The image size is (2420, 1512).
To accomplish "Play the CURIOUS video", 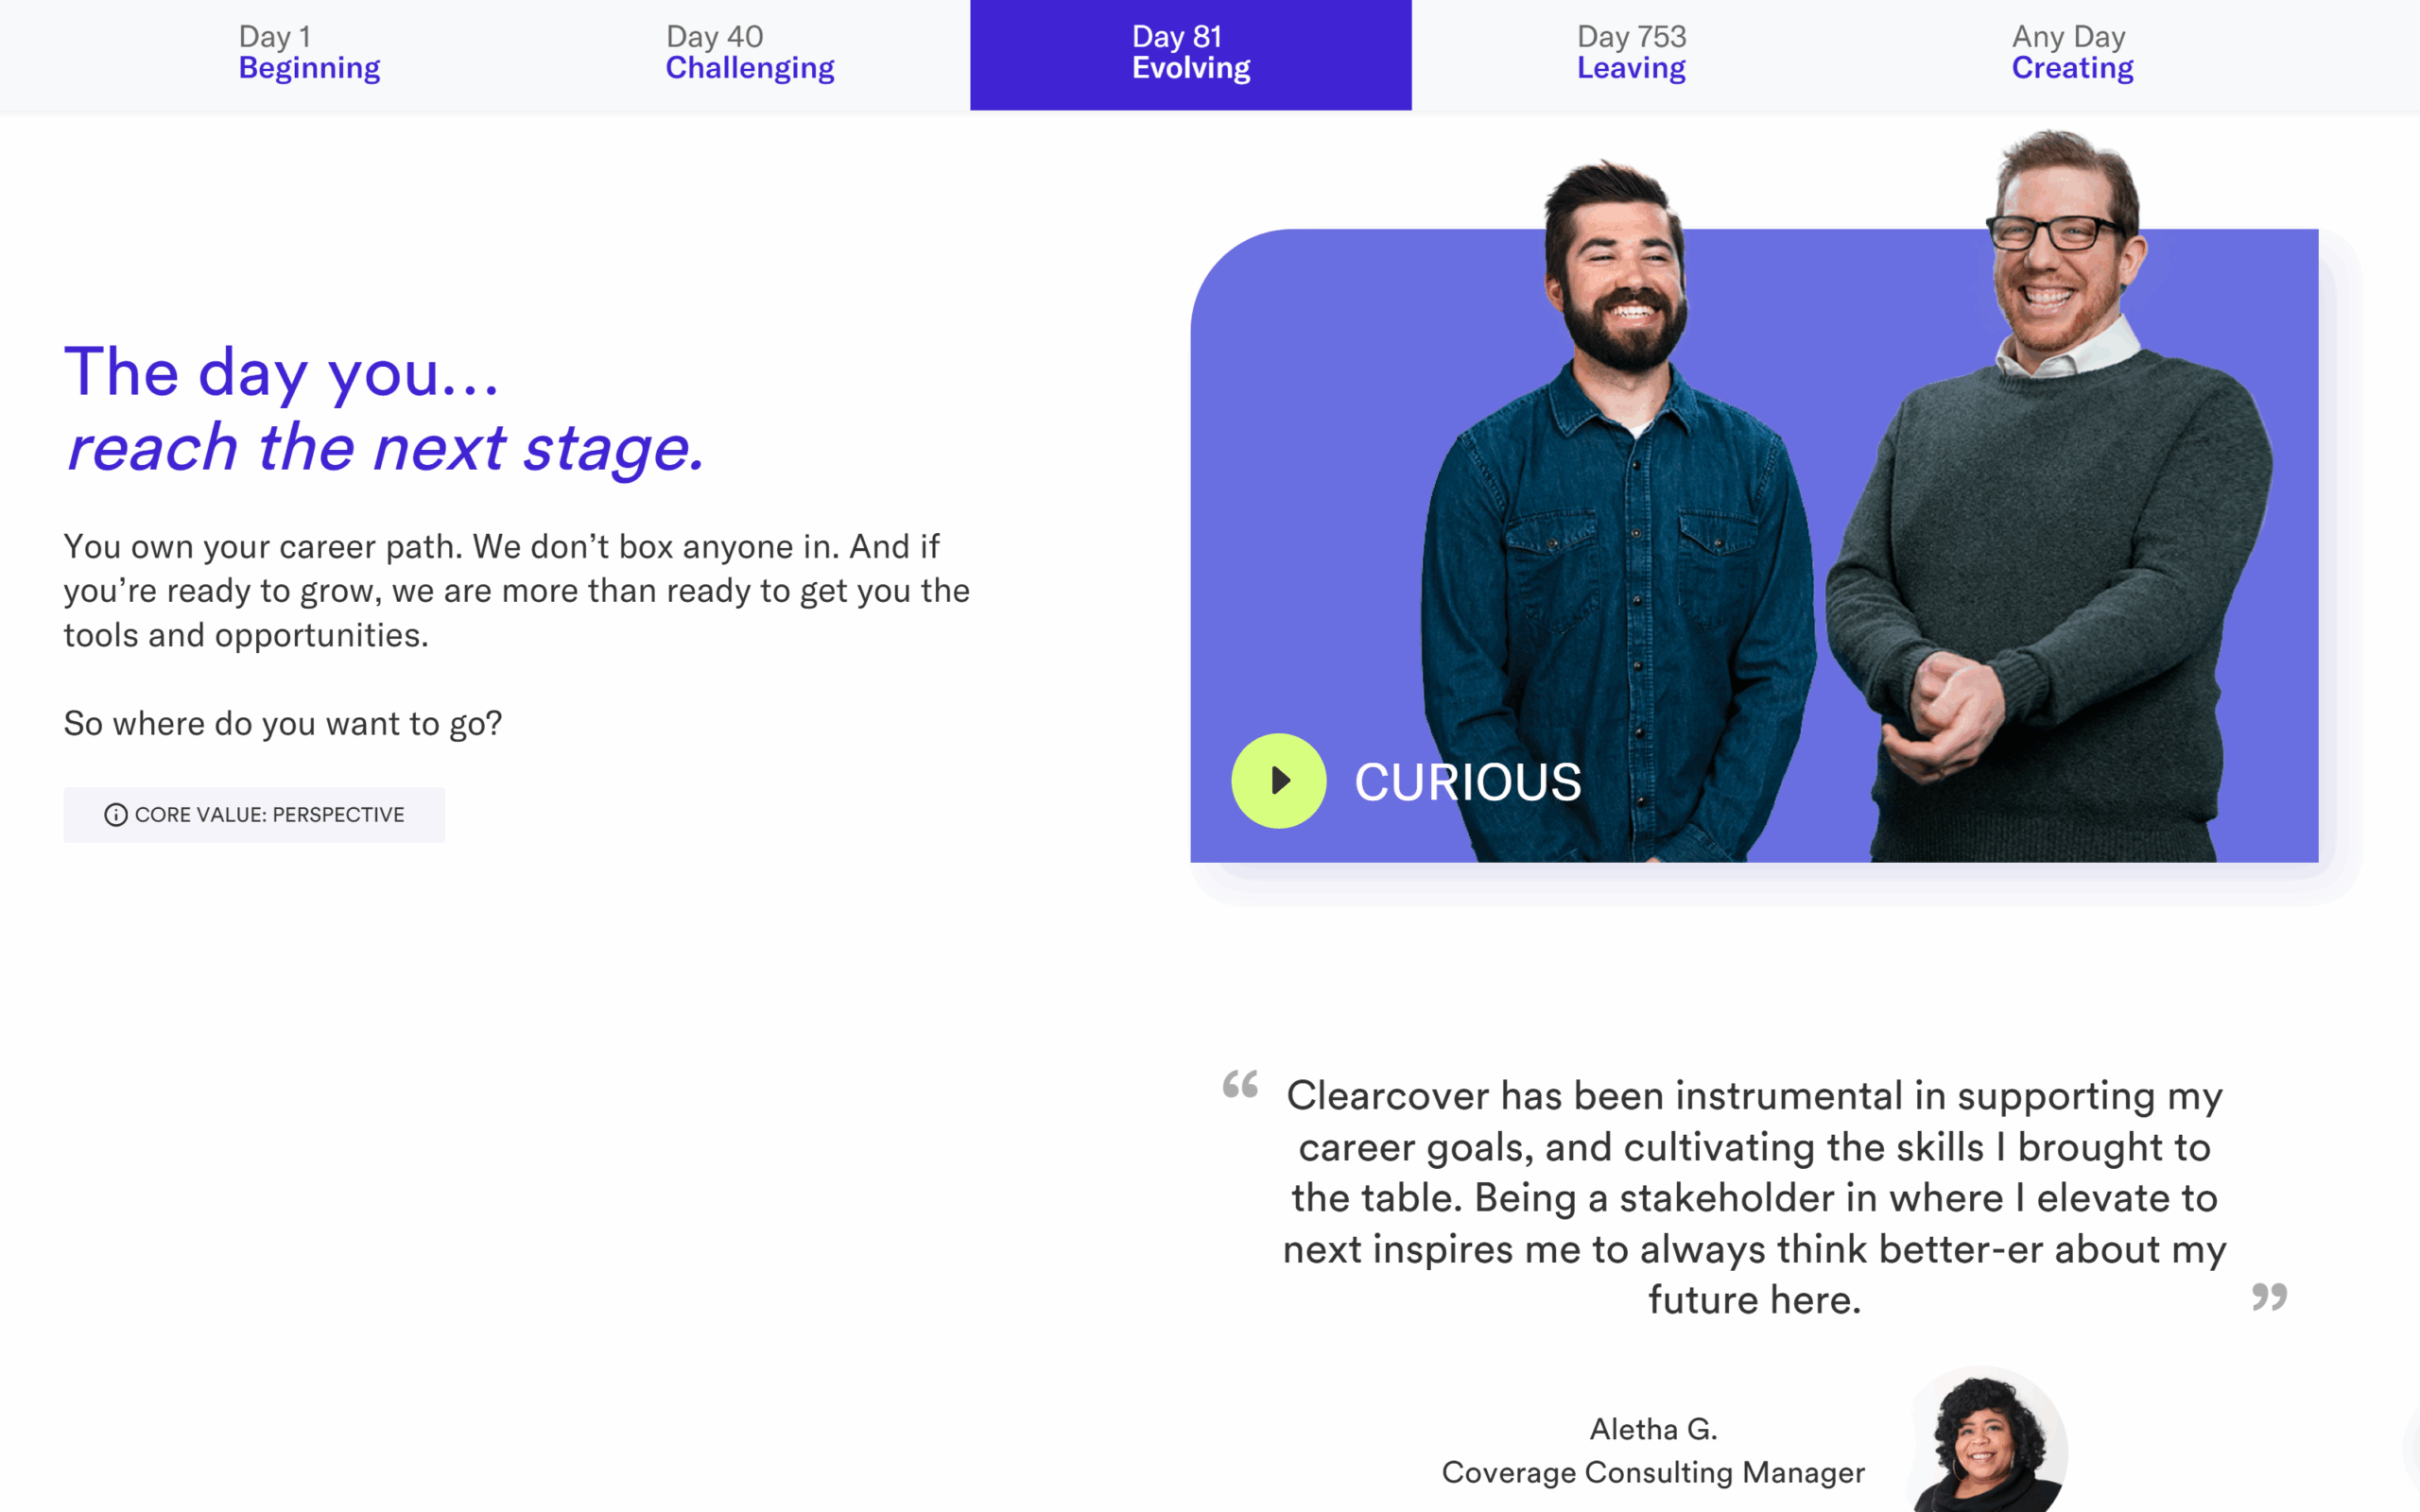I will tap(1278, 781).
